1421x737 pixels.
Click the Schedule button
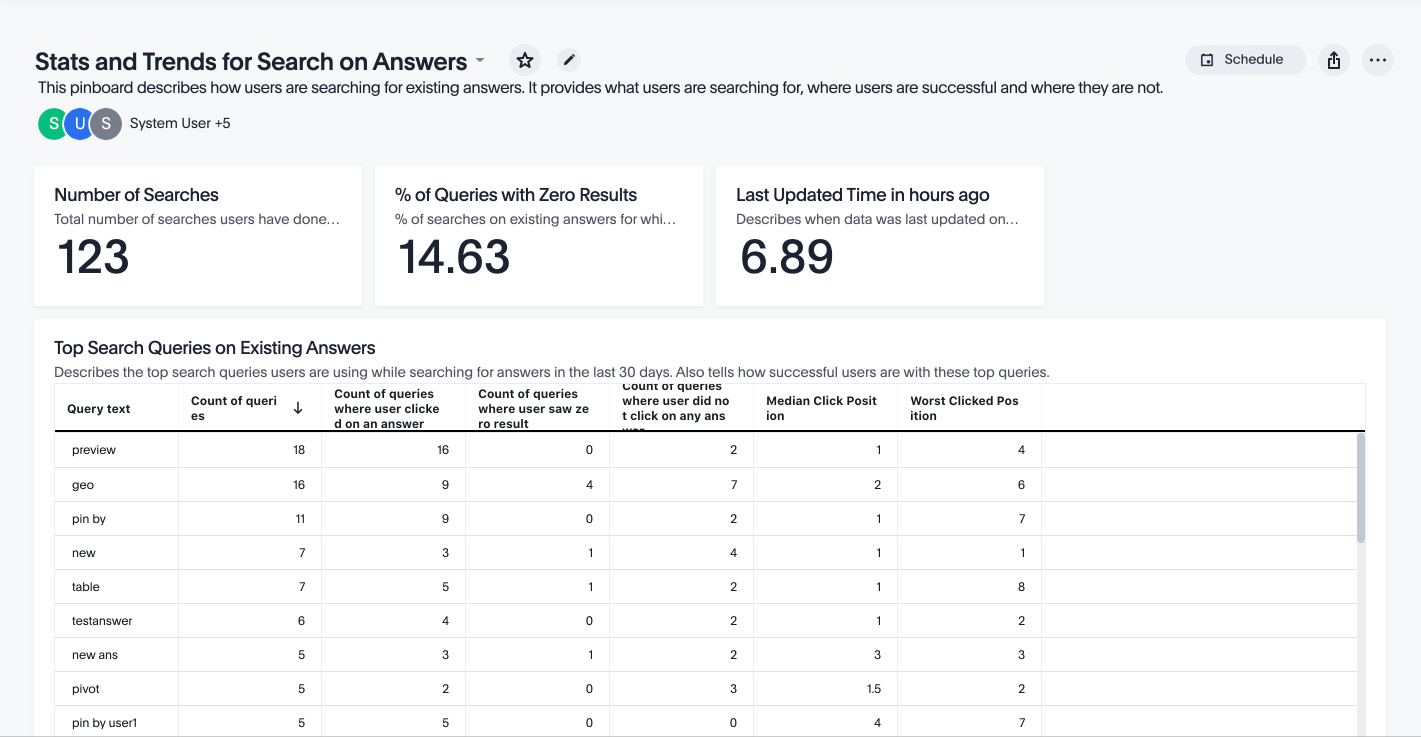pyautogui.click(x=1245, y=60)
